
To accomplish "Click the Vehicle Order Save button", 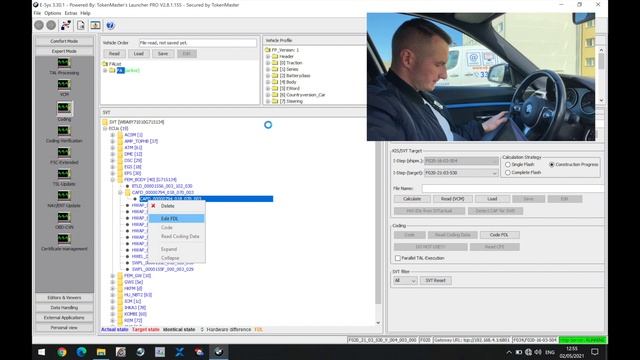I will click(163, 53).
